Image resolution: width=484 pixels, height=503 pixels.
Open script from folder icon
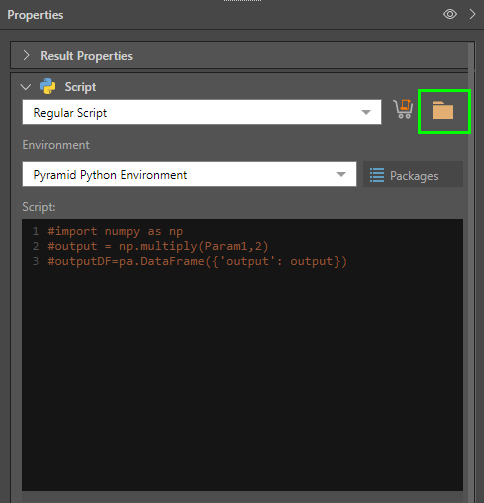[x=443, y=110]
